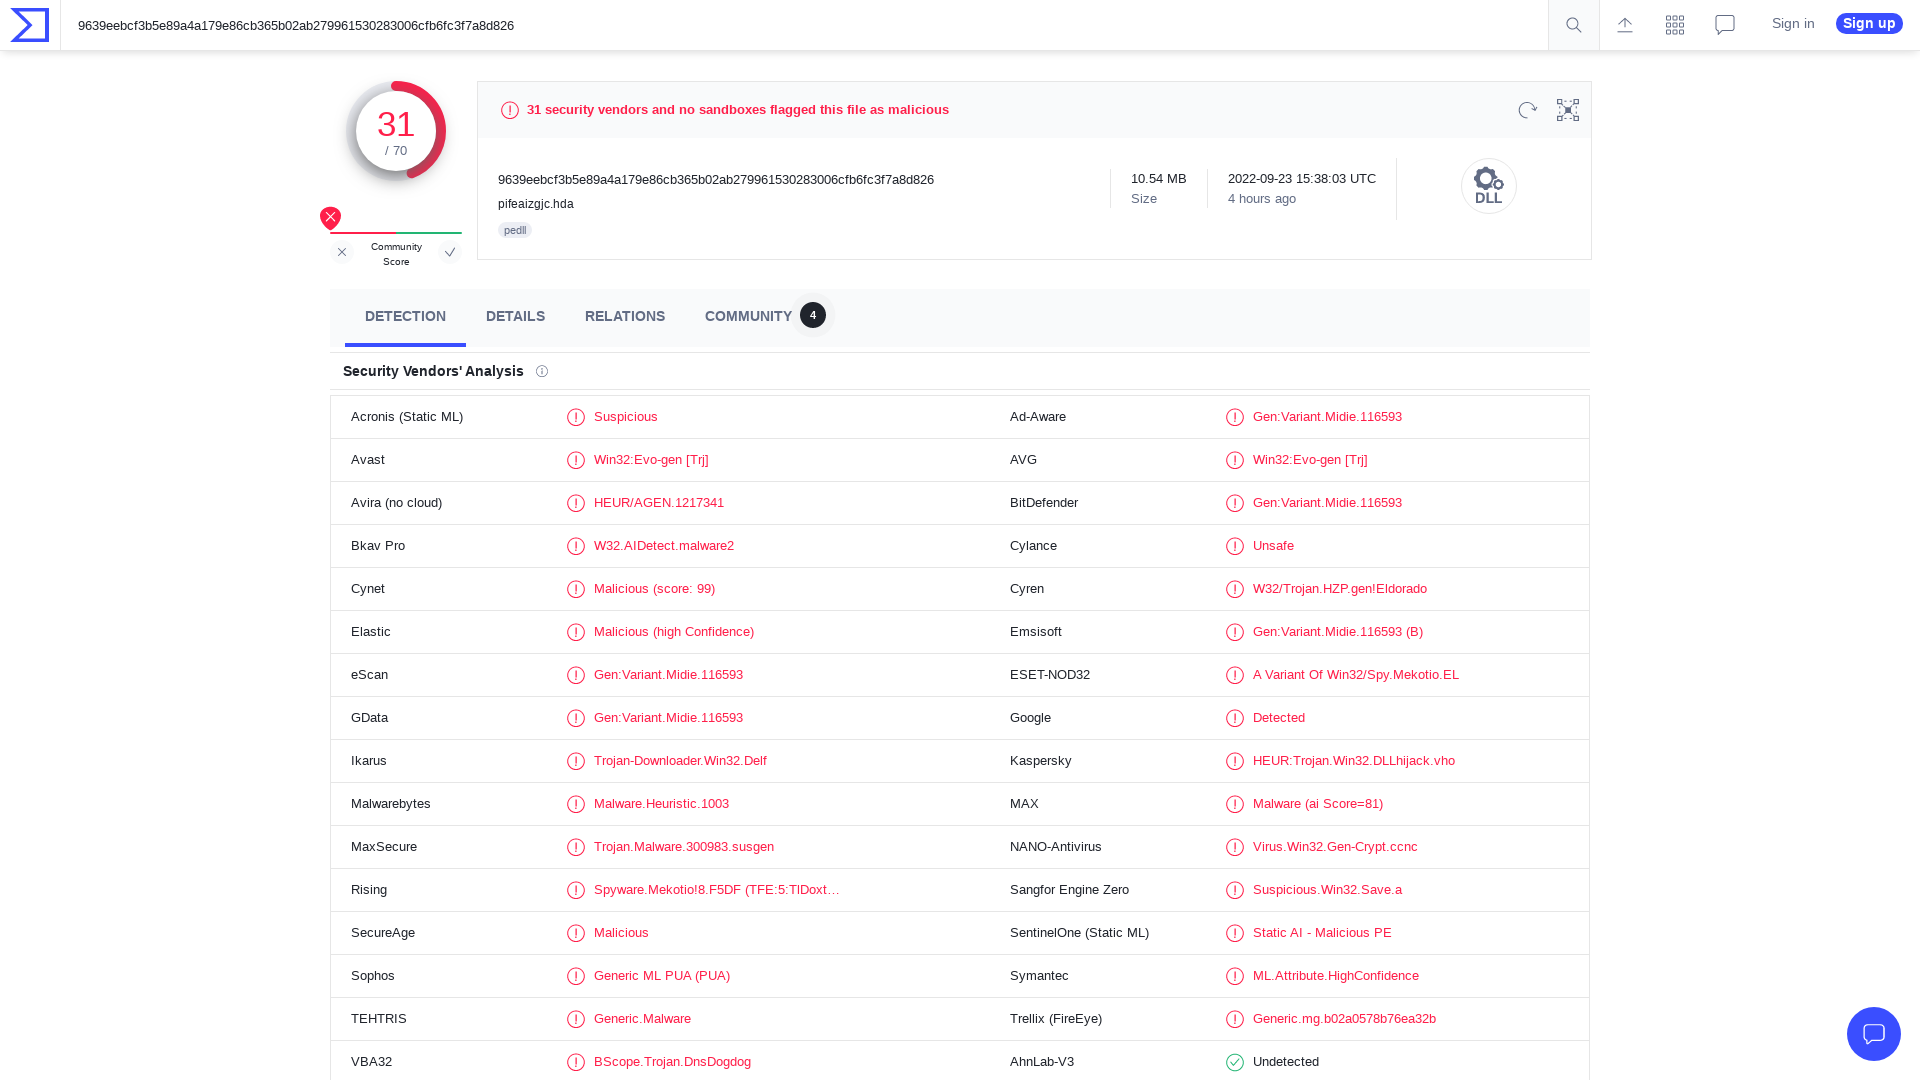
Task: Open the file upload icon
Action: pyautogui.click(x=1625, y=24)
